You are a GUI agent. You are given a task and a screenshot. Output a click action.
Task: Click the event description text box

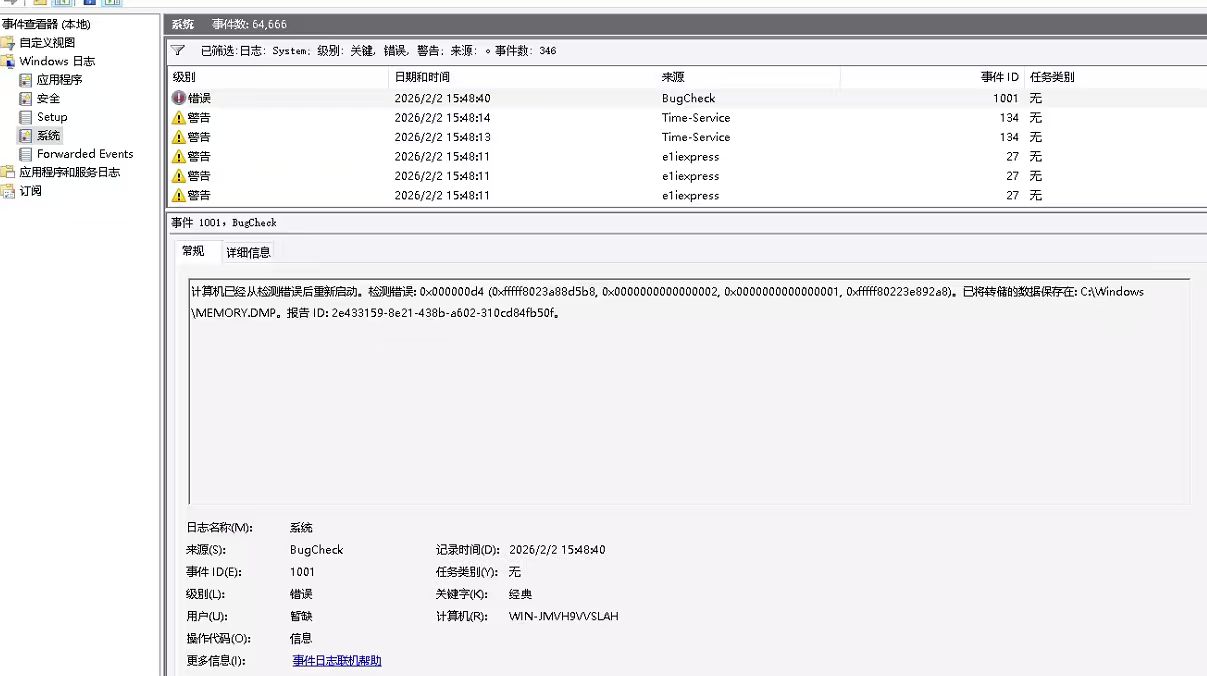689,391
